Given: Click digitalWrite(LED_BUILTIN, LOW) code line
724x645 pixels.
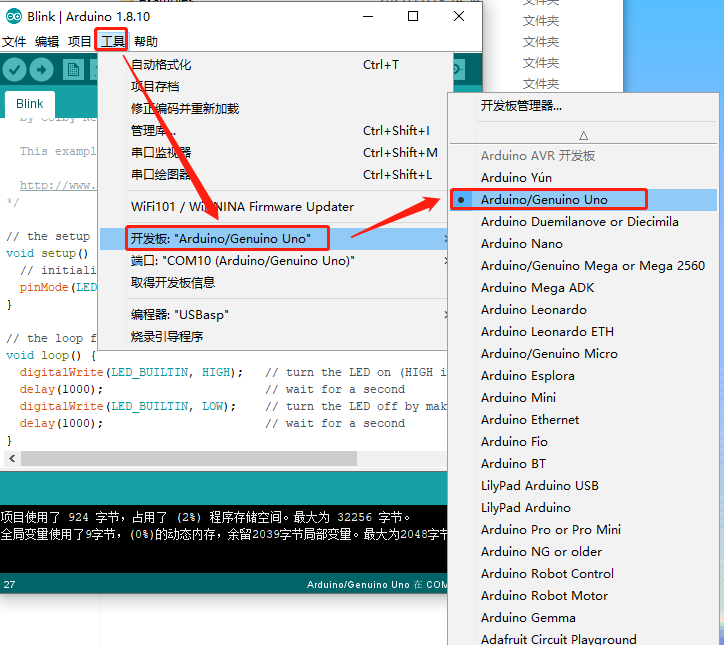Looking at the screenshot, I should click(x=128, y=406).
